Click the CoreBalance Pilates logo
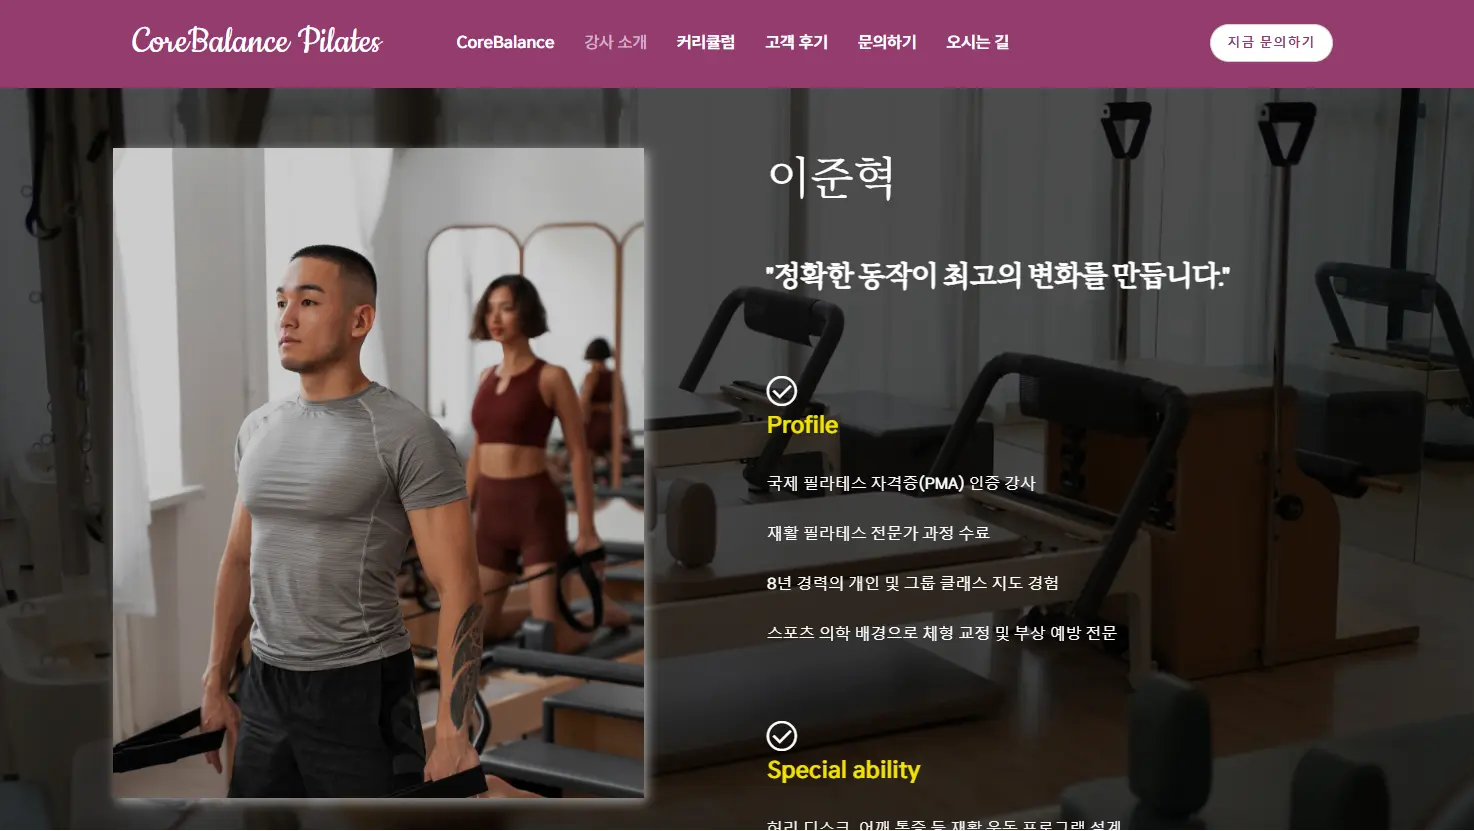1474x831 pixels. 257,41
